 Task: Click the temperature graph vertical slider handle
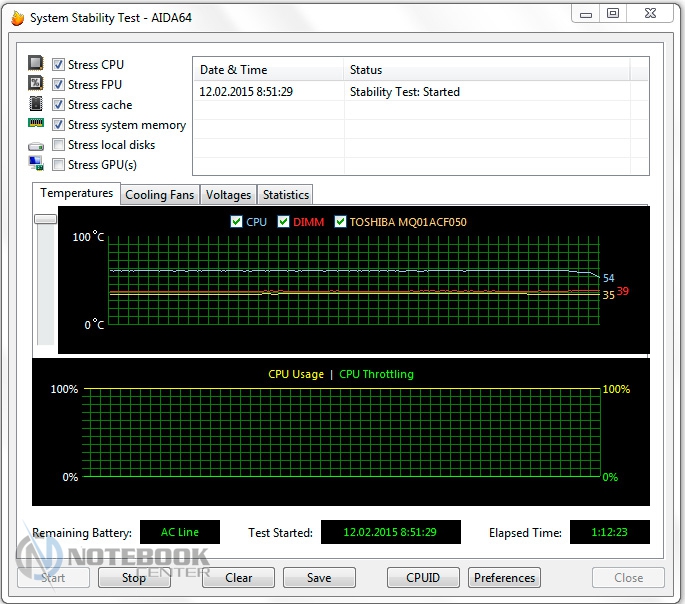[45, 218]
